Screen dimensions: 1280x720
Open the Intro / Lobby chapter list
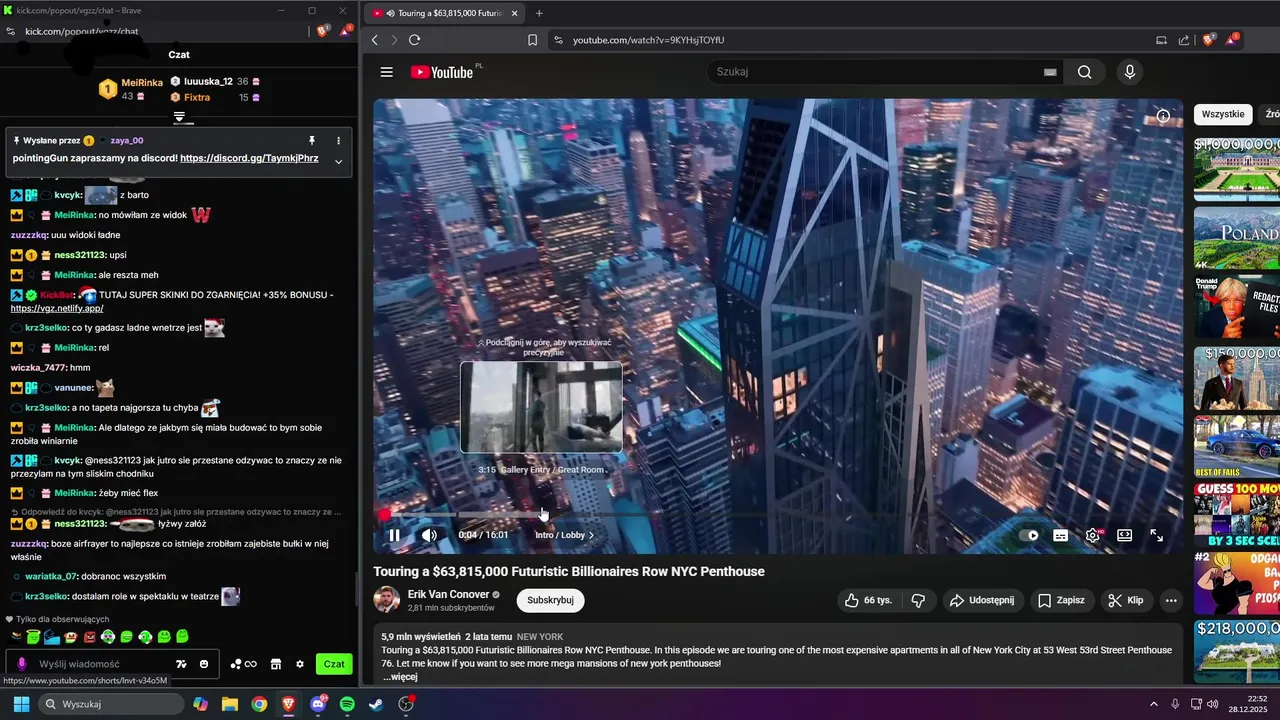(x=564, y=535)
